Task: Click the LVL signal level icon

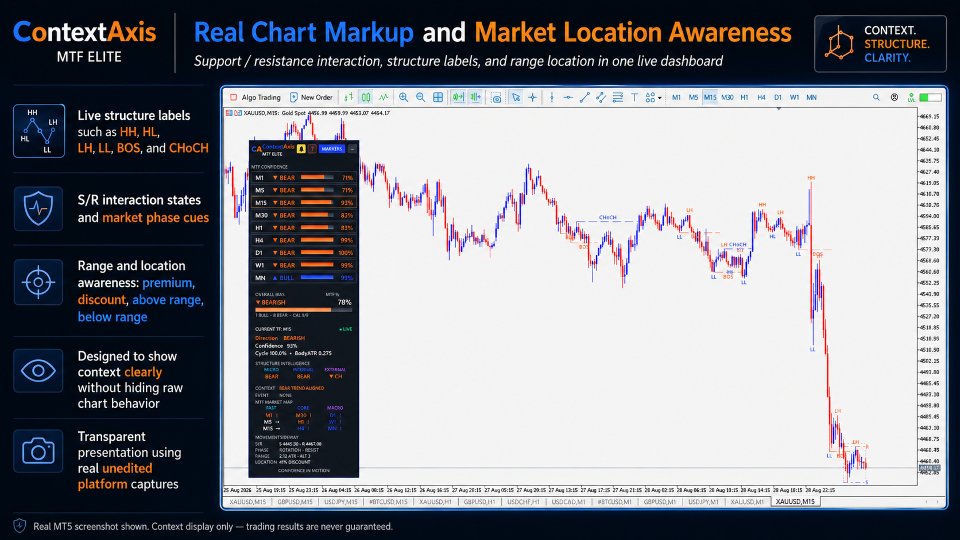Action: pyautogui.click(x=911, y=97)
